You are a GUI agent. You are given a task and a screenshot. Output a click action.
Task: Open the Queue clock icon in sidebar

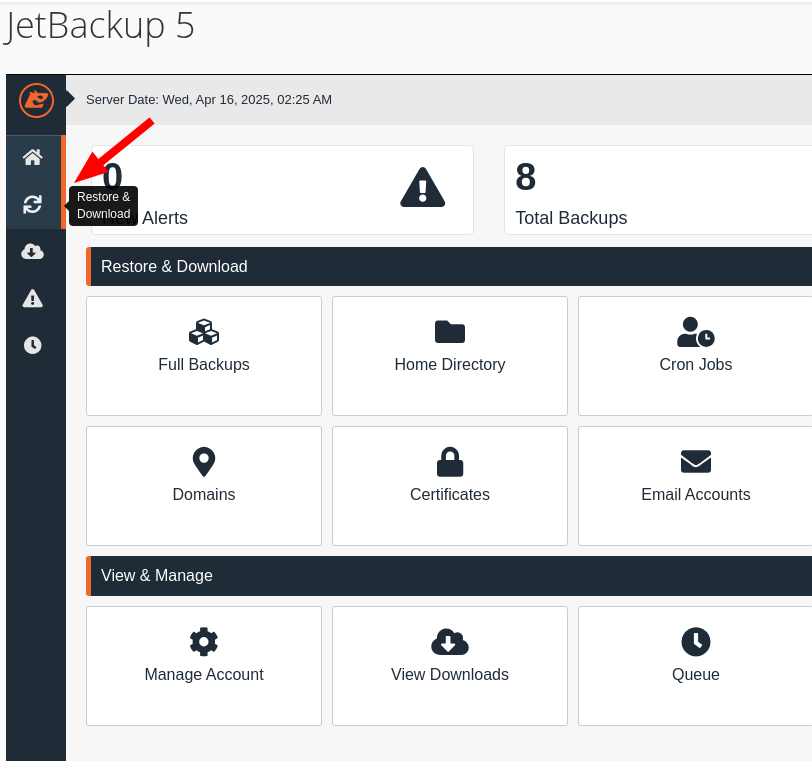point(33,345)
